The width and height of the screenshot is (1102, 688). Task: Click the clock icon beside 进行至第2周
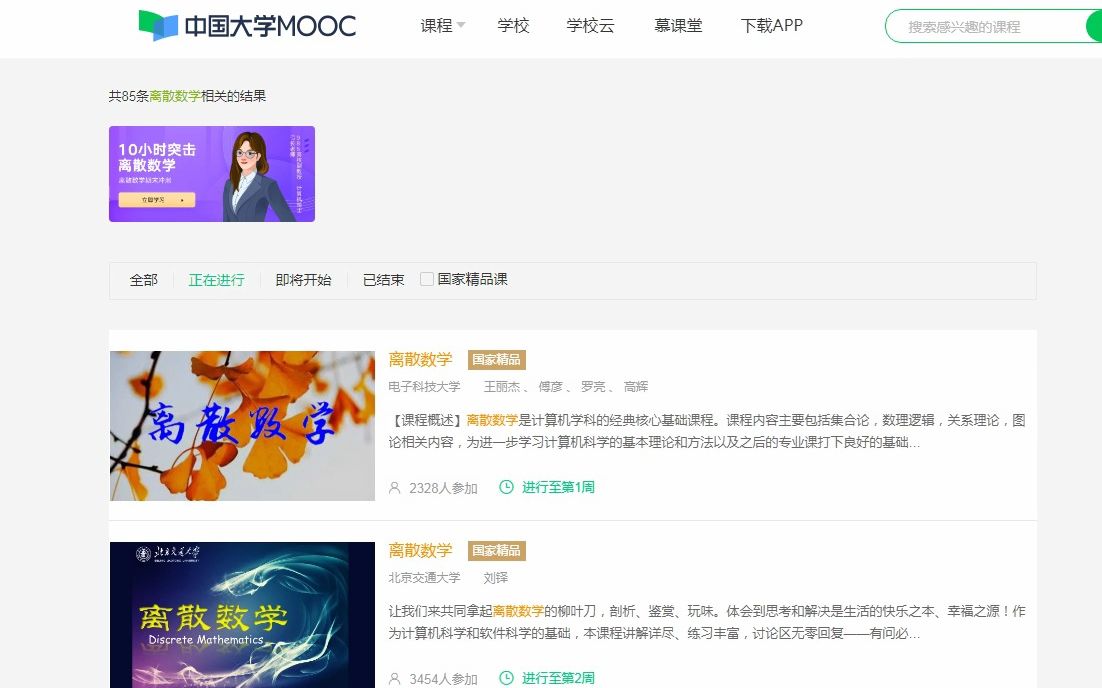tap(506, 678)
